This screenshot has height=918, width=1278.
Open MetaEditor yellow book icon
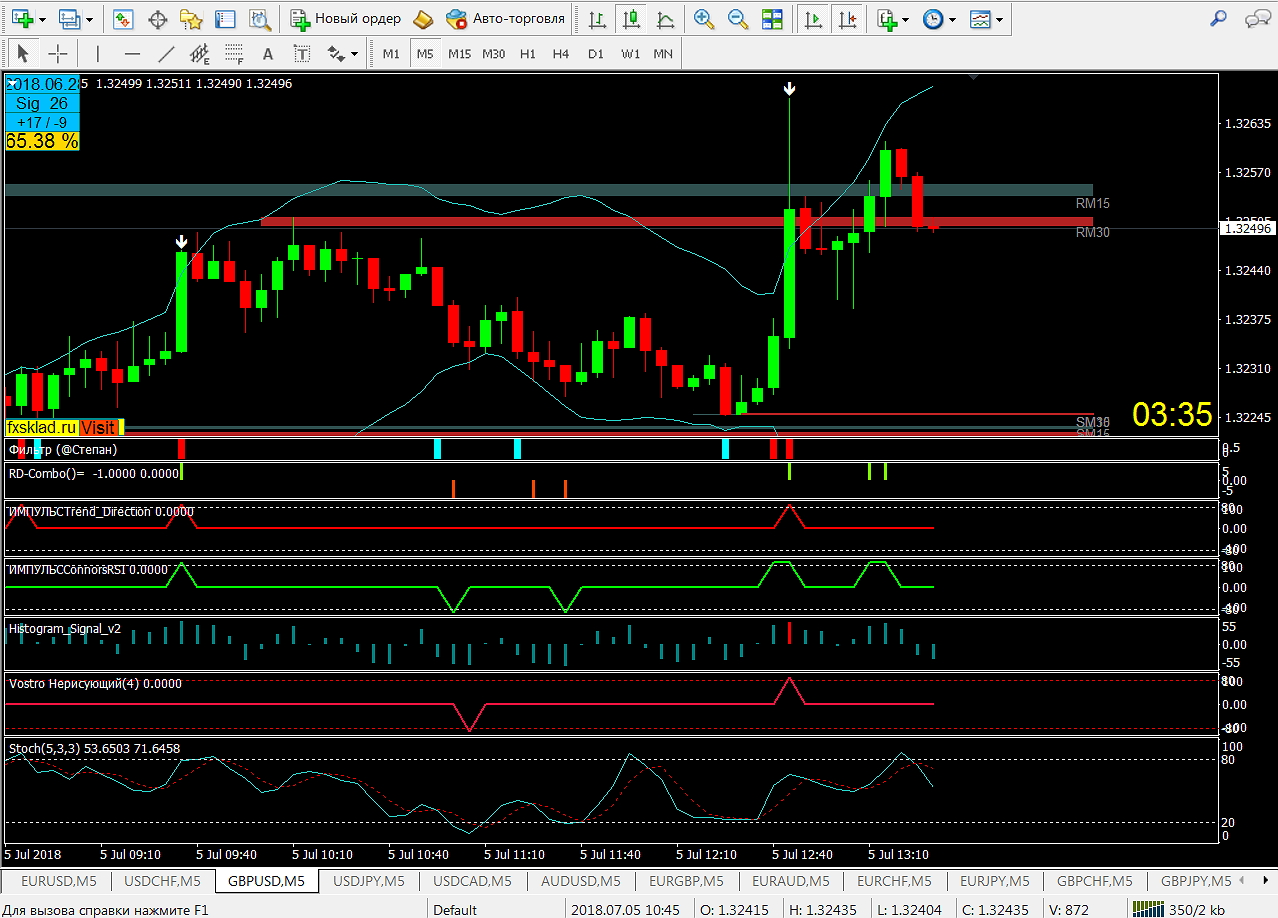click(423, 18)
